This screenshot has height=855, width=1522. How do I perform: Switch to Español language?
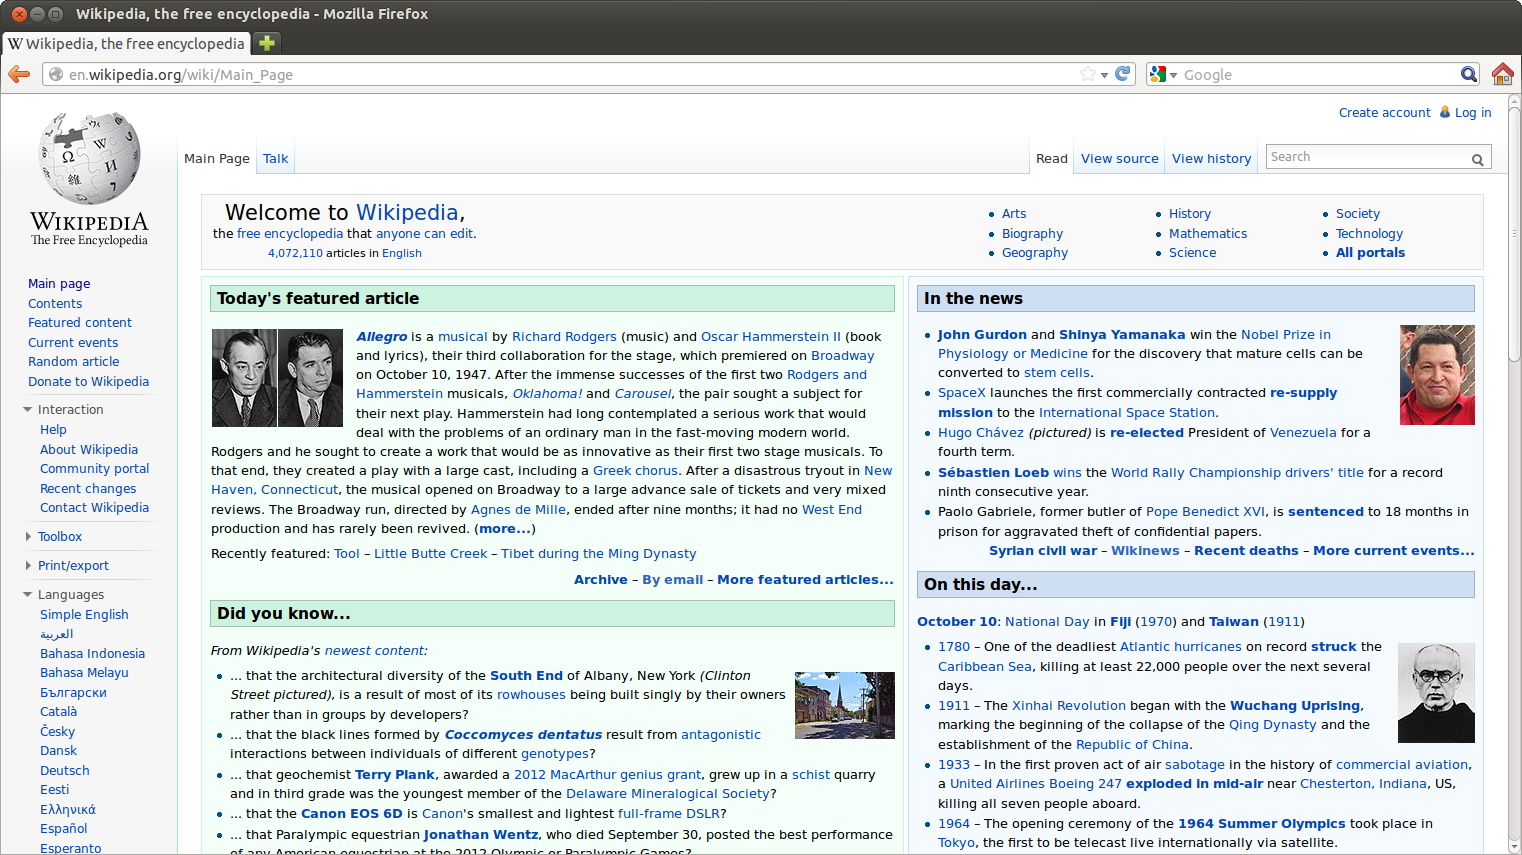[63, 829]
